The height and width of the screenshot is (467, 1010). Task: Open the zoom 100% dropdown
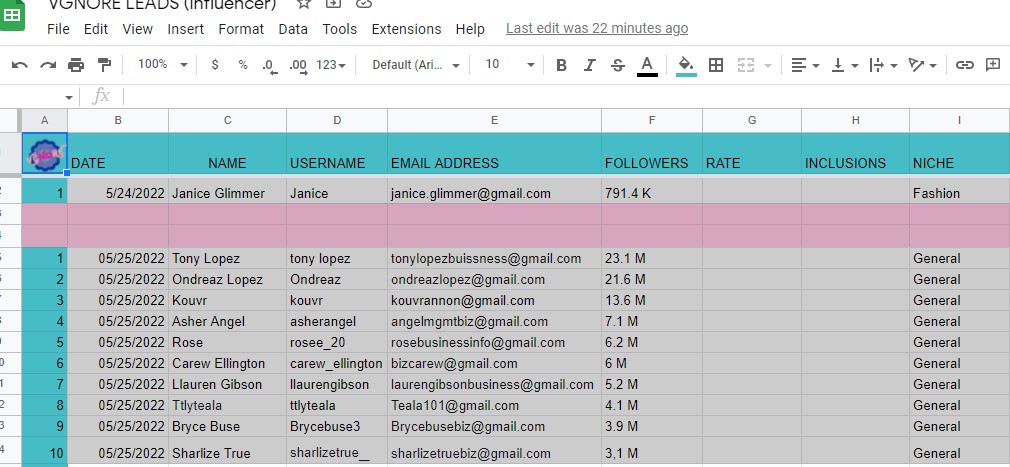click(163, 64)
